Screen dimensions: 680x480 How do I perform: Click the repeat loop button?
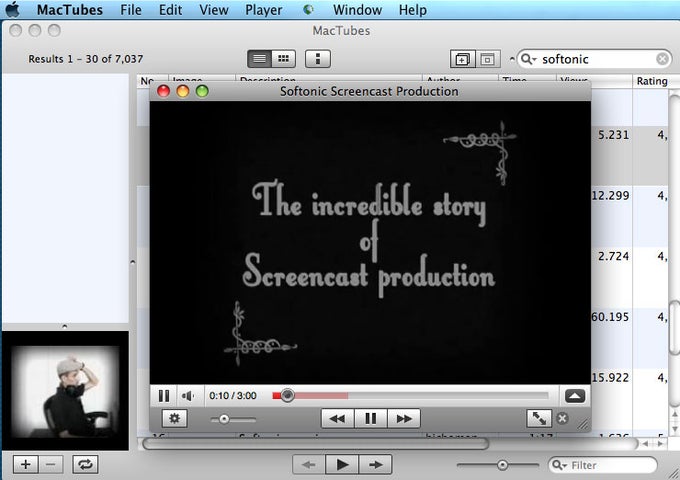(x=85, y=464)
